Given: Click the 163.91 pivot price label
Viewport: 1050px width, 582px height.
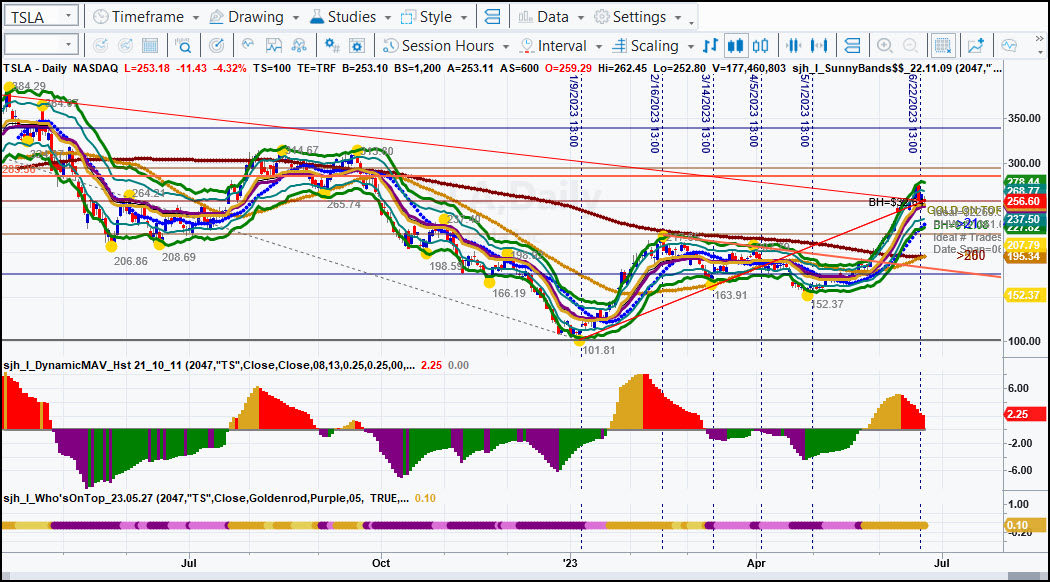Looking at the screenshot, I should (x=731, y=295).
